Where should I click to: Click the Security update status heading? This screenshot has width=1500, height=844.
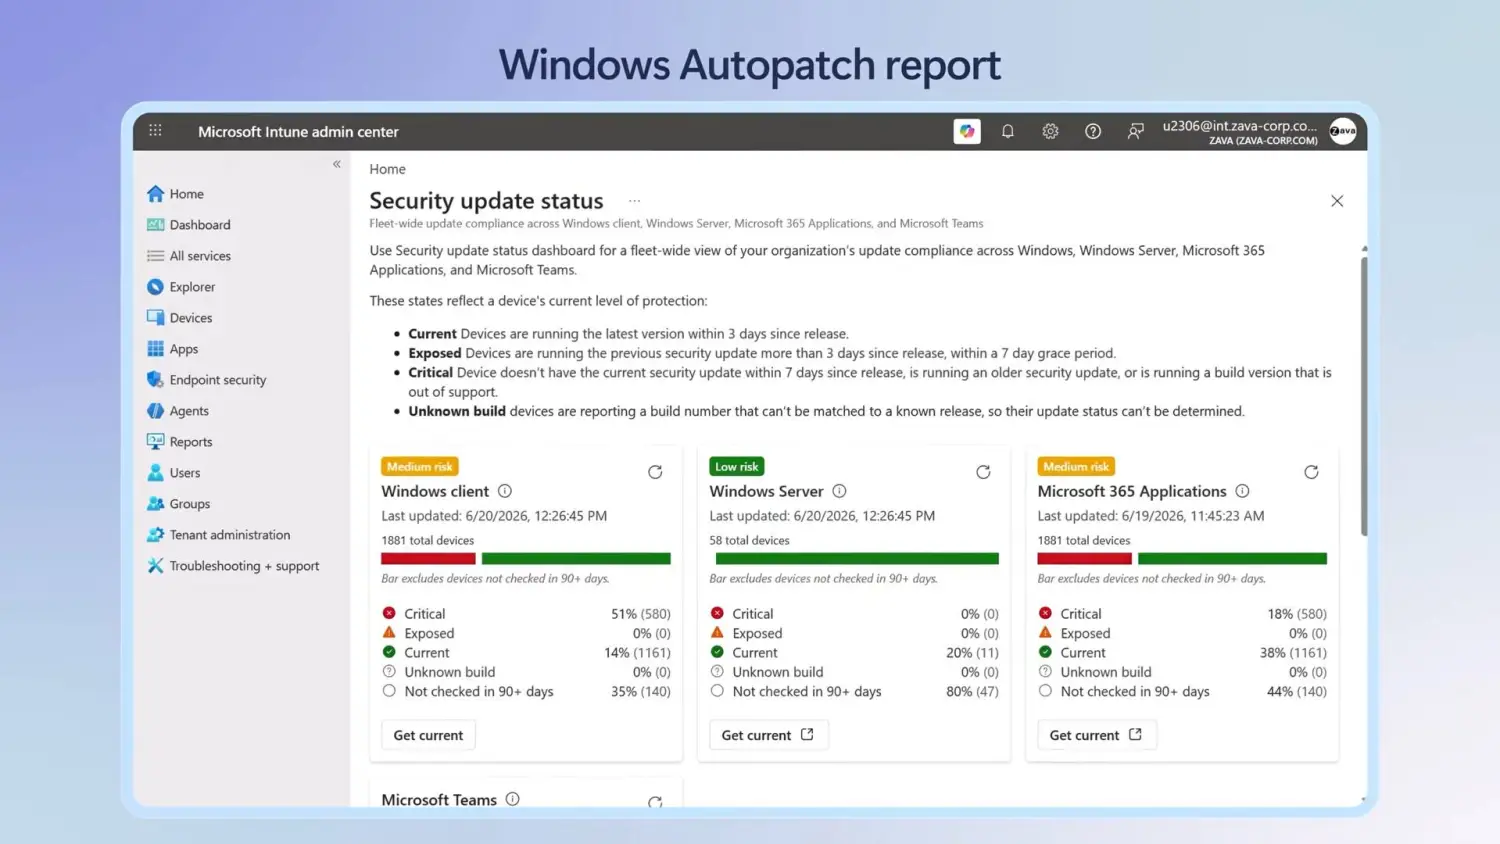tap(486, 201)
